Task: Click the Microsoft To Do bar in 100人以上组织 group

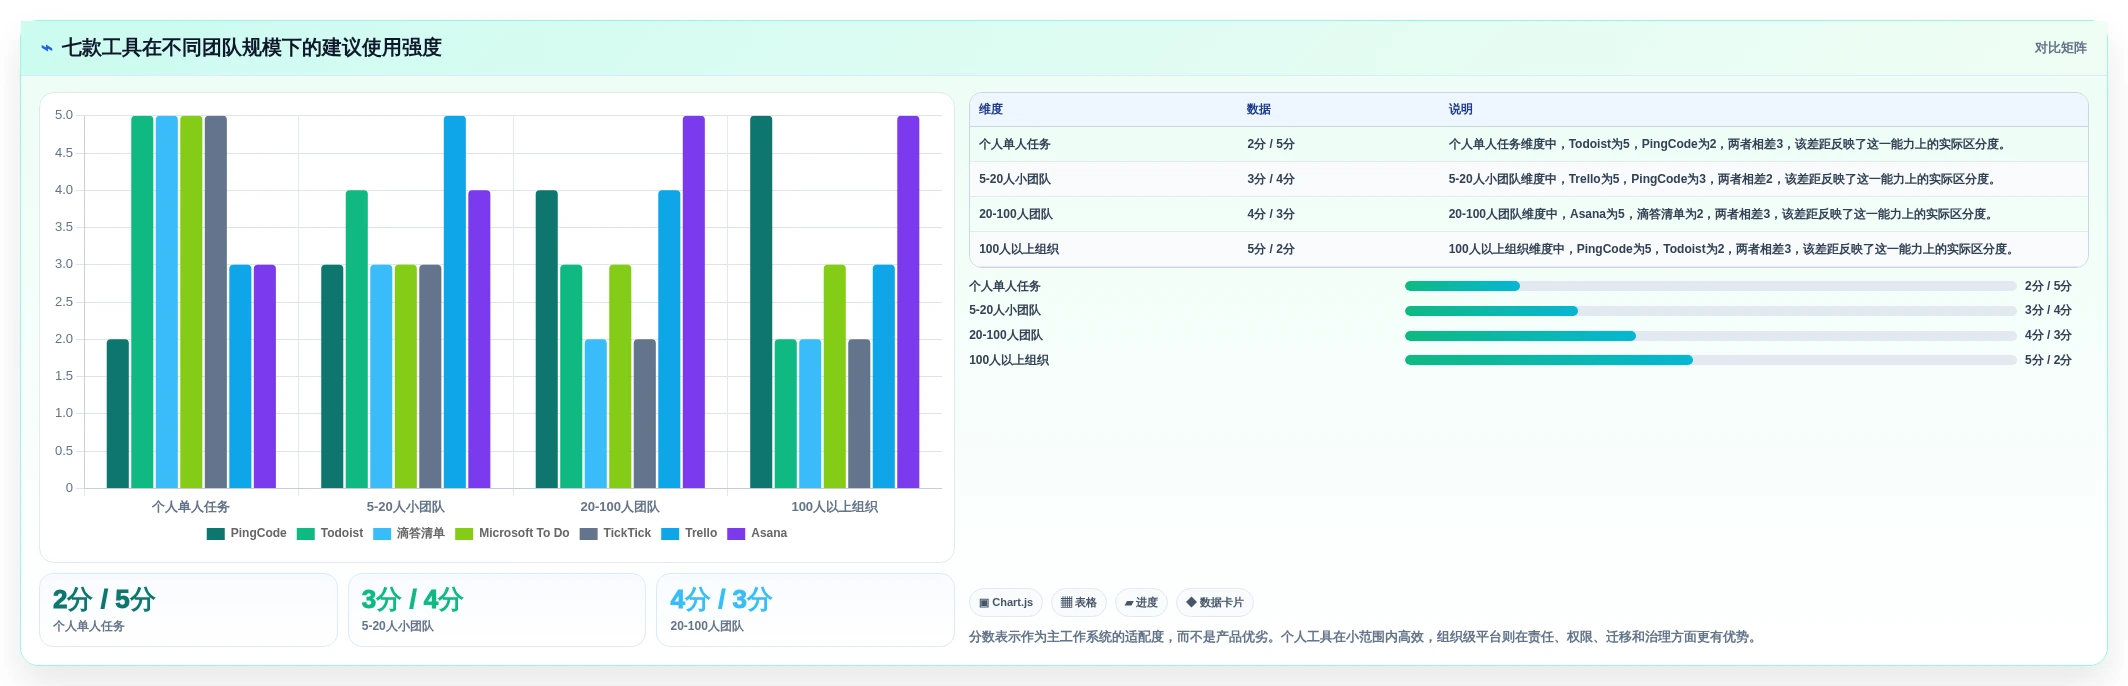Action: tap(835, 377)
